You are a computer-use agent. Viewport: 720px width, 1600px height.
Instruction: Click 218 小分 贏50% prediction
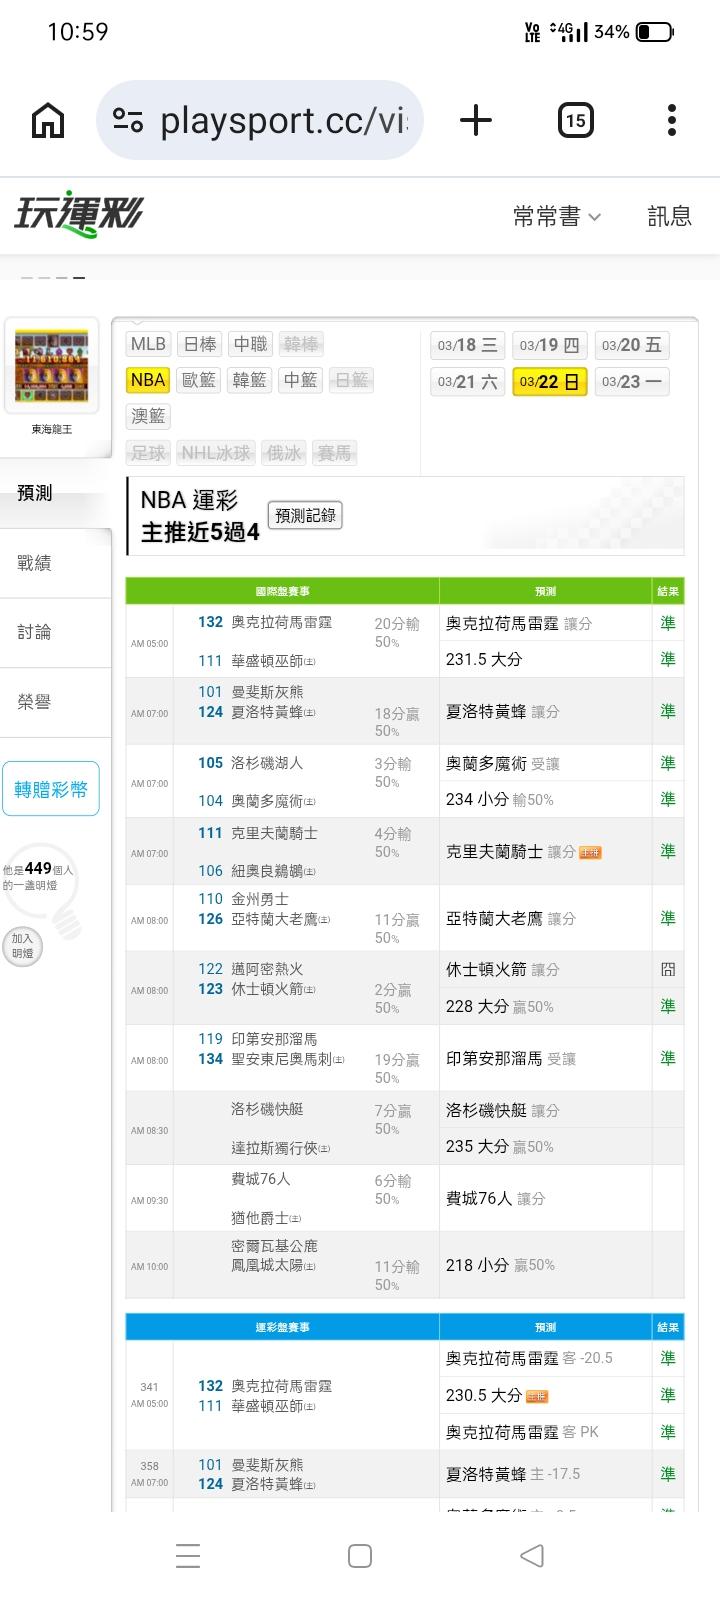click(x=500, y=1265)
